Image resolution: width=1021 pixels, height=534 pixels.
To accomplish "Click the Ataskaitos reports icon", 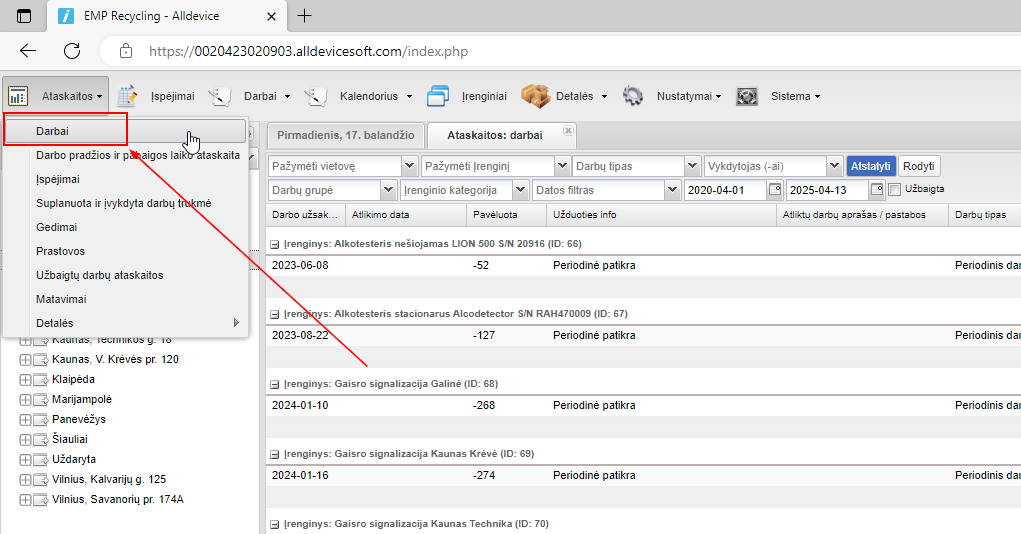I will click(x=18, y=96).
